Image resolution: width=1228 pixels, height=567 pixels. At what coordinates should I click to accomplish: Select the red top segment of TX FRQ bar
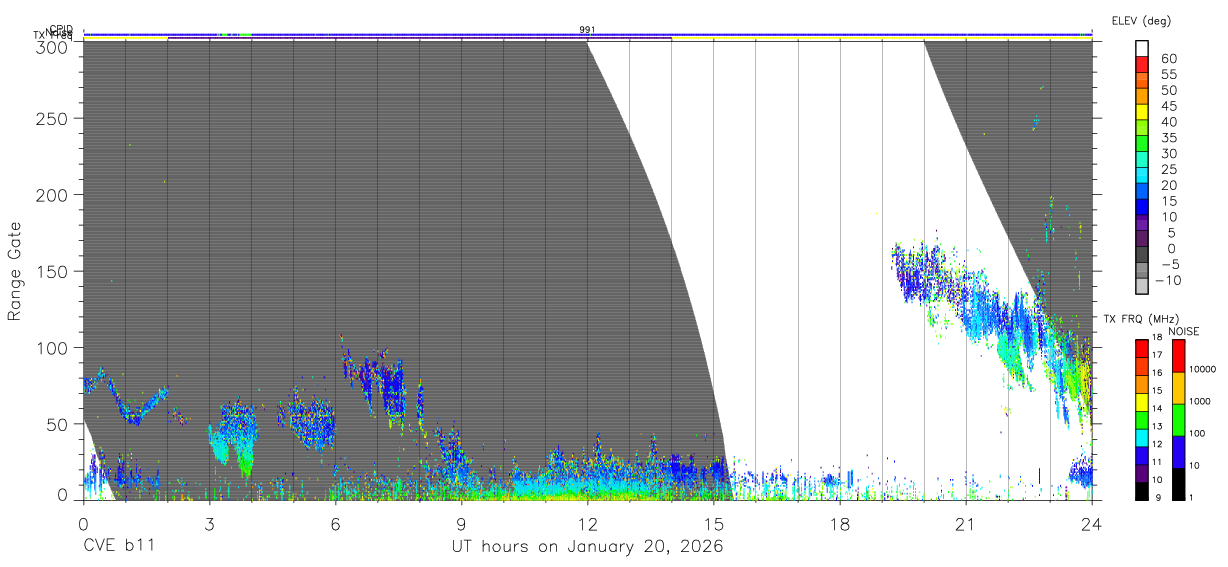coord(1142,348)
